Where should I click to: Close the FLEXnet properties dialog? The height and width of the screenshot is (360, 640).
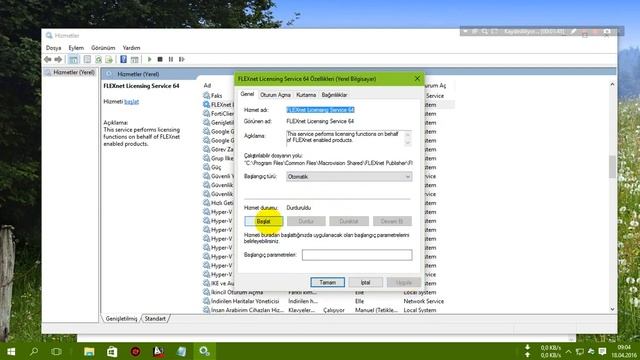[x=417, y=79]
